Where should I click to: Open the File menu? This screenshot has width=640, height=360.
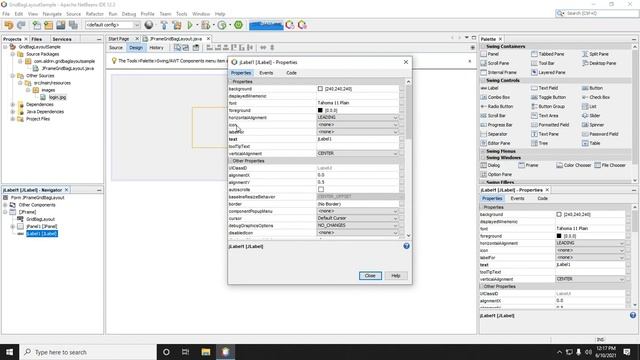6,14
